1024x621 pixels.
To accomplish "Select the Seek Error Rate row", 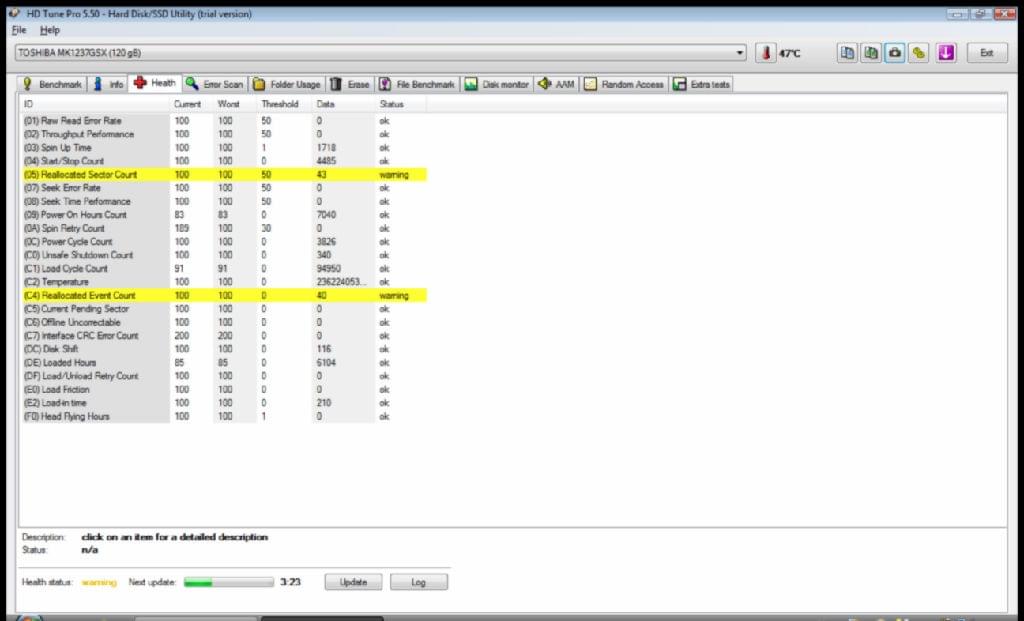I will pyautogui.click(x=224, y=188).
